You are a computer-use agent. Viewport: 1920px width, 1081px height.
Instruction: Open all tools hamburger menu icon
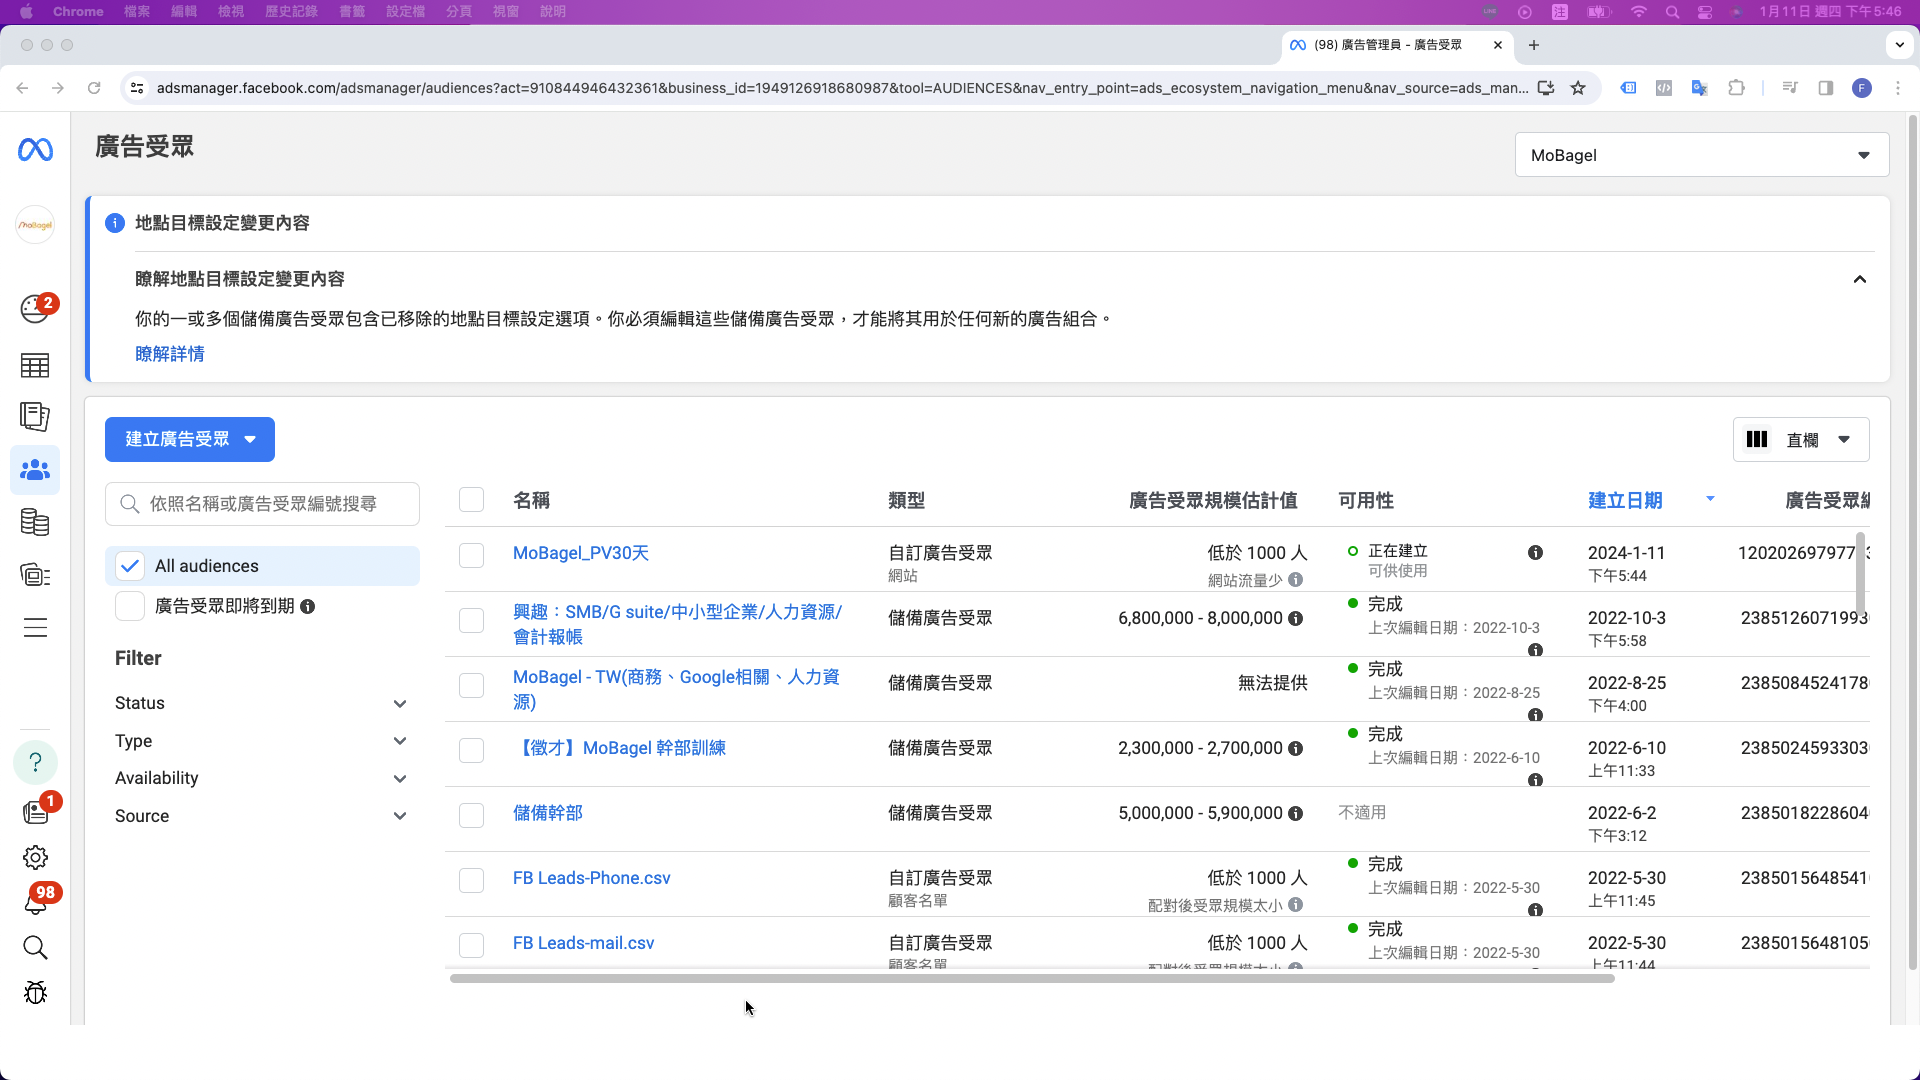[x=35, y=628]
